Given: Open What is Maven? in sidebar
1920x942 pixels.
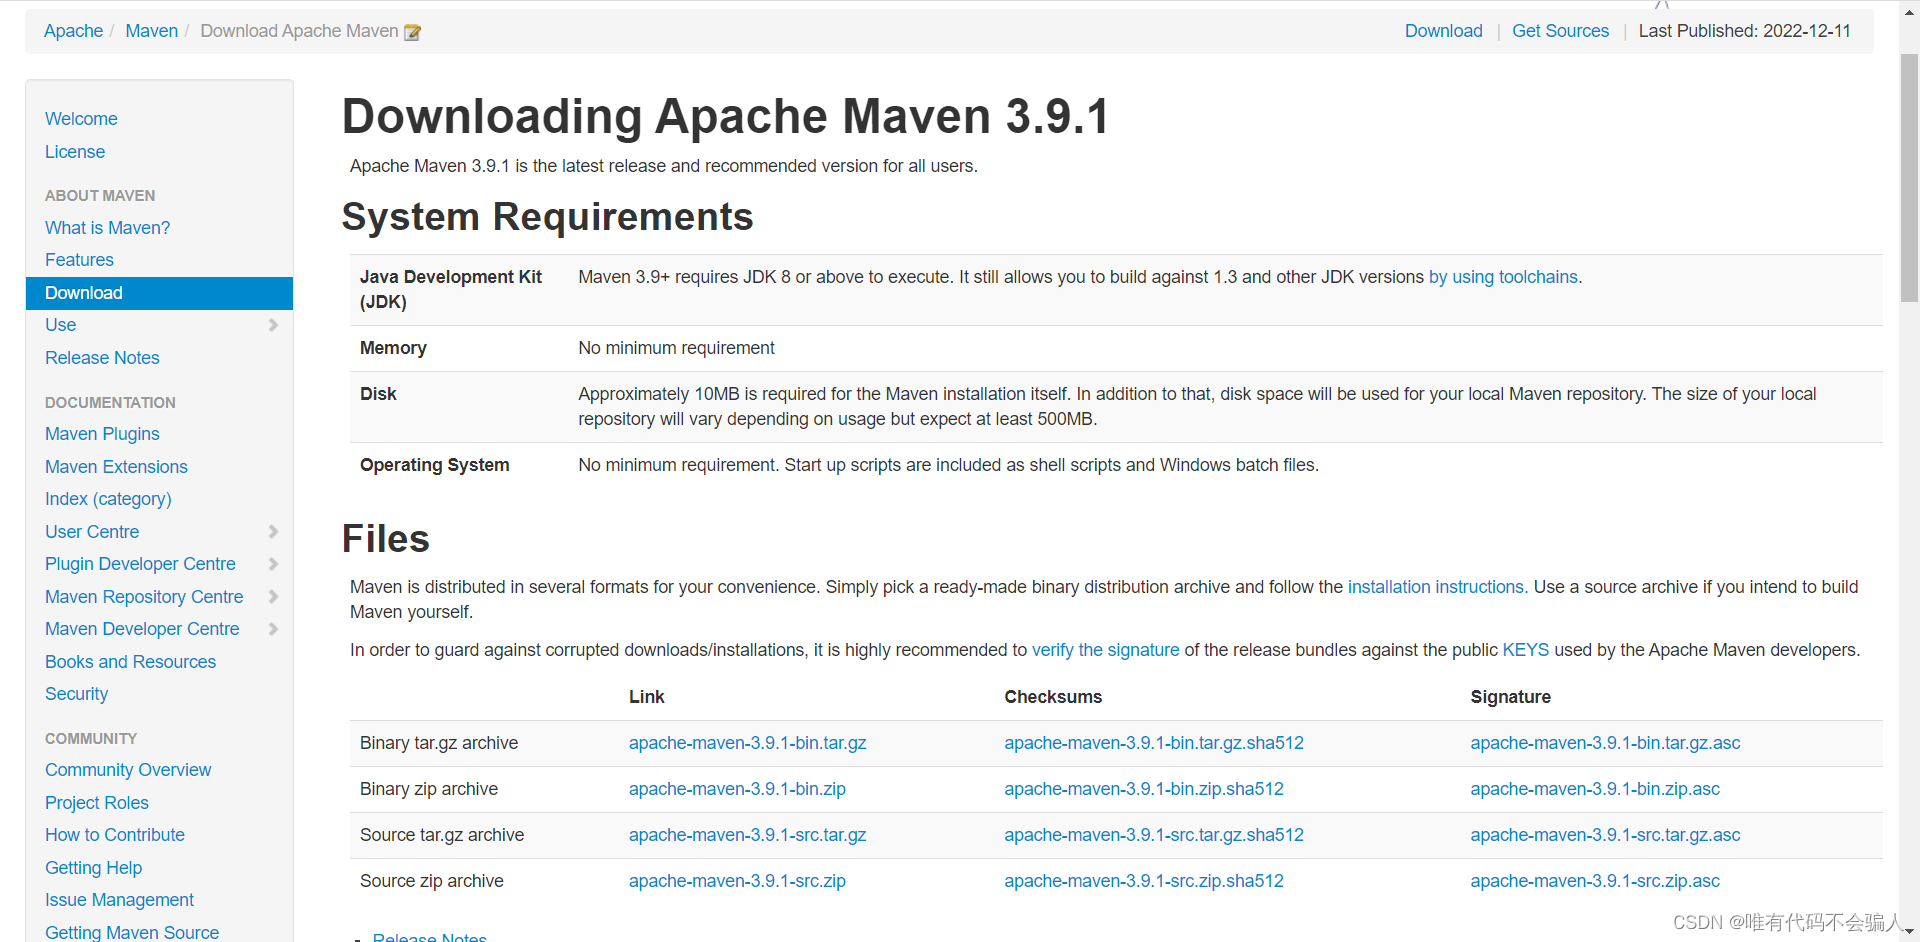Looking at the screenshot, I should coord(107,228).
